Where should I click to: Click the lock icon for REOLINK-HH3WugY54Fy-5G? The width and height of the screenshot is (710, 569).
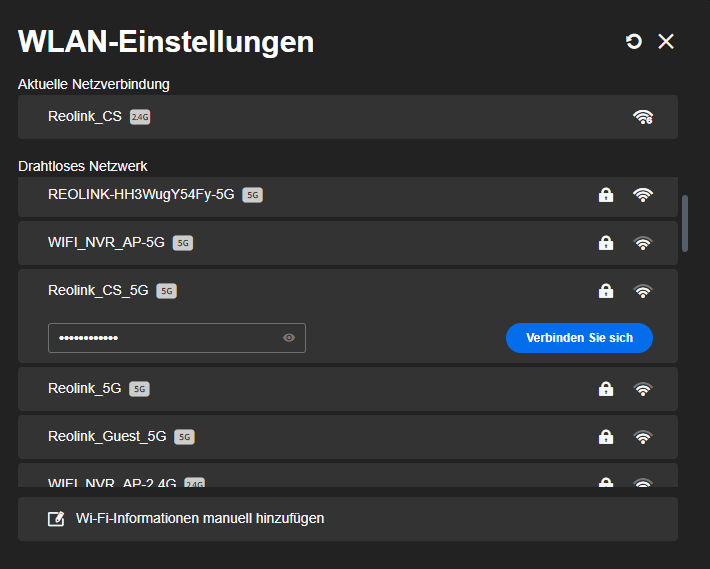click(x=606, y=195)
